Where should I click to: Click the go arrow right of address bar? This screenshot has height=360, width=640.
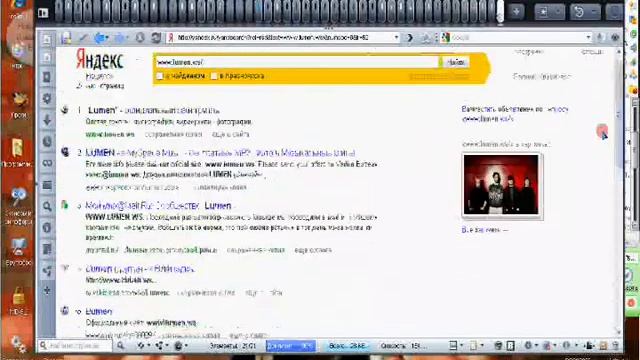[410, 38]
